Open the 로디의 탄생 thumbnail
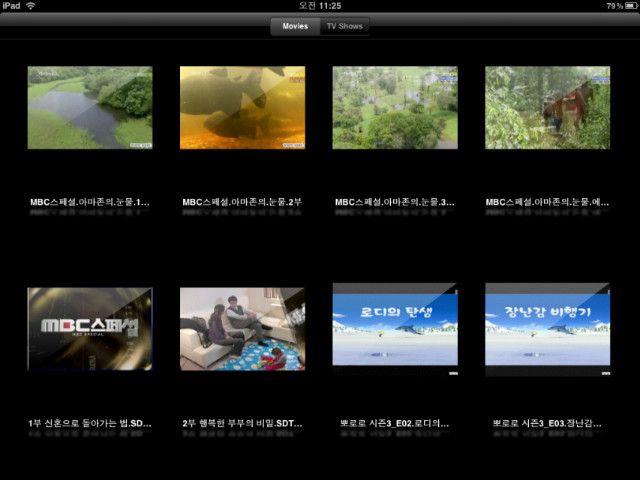This screenshot has width=640, height=480. 395,329
